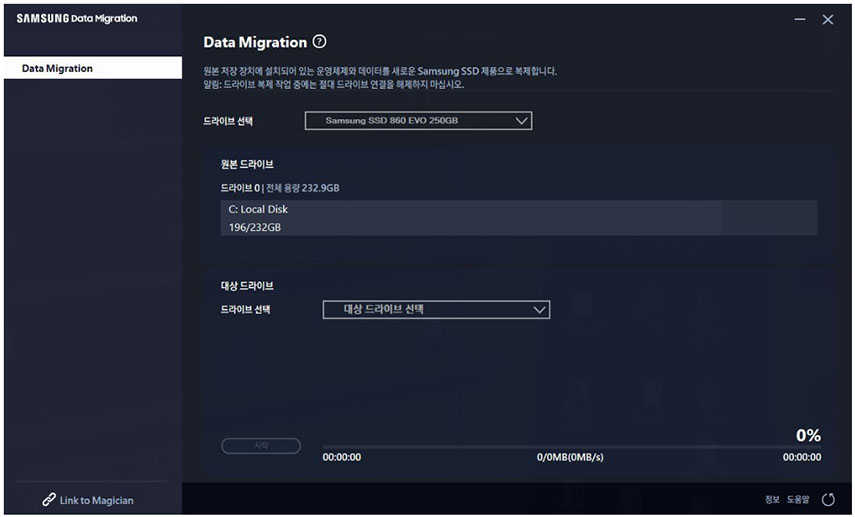This screenshot has width=855, height=517.
Task: Minimize the Samsung Data Migration window
Action: click(799, 20)
